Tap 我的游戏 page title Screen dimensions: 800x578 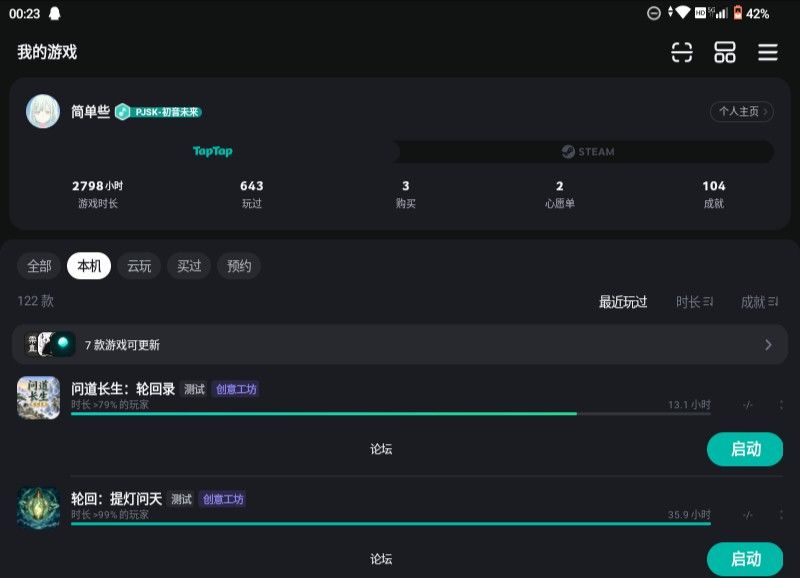(47, 52)
